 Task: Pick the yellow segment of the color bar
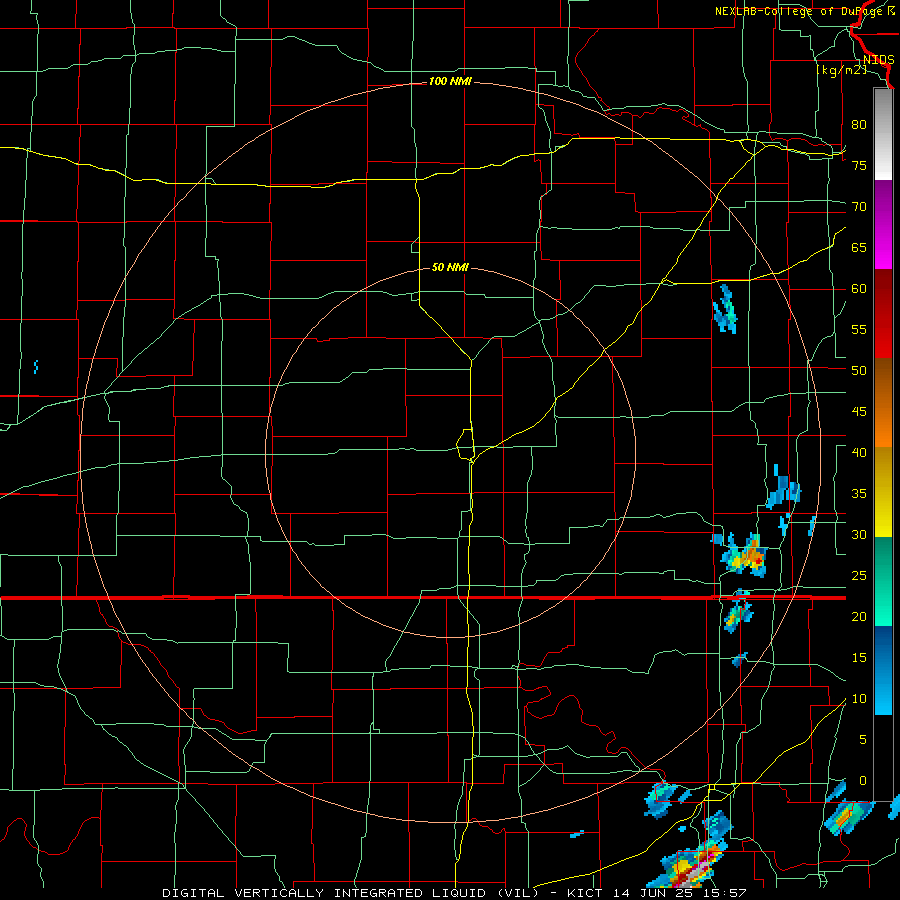[883, 492]
